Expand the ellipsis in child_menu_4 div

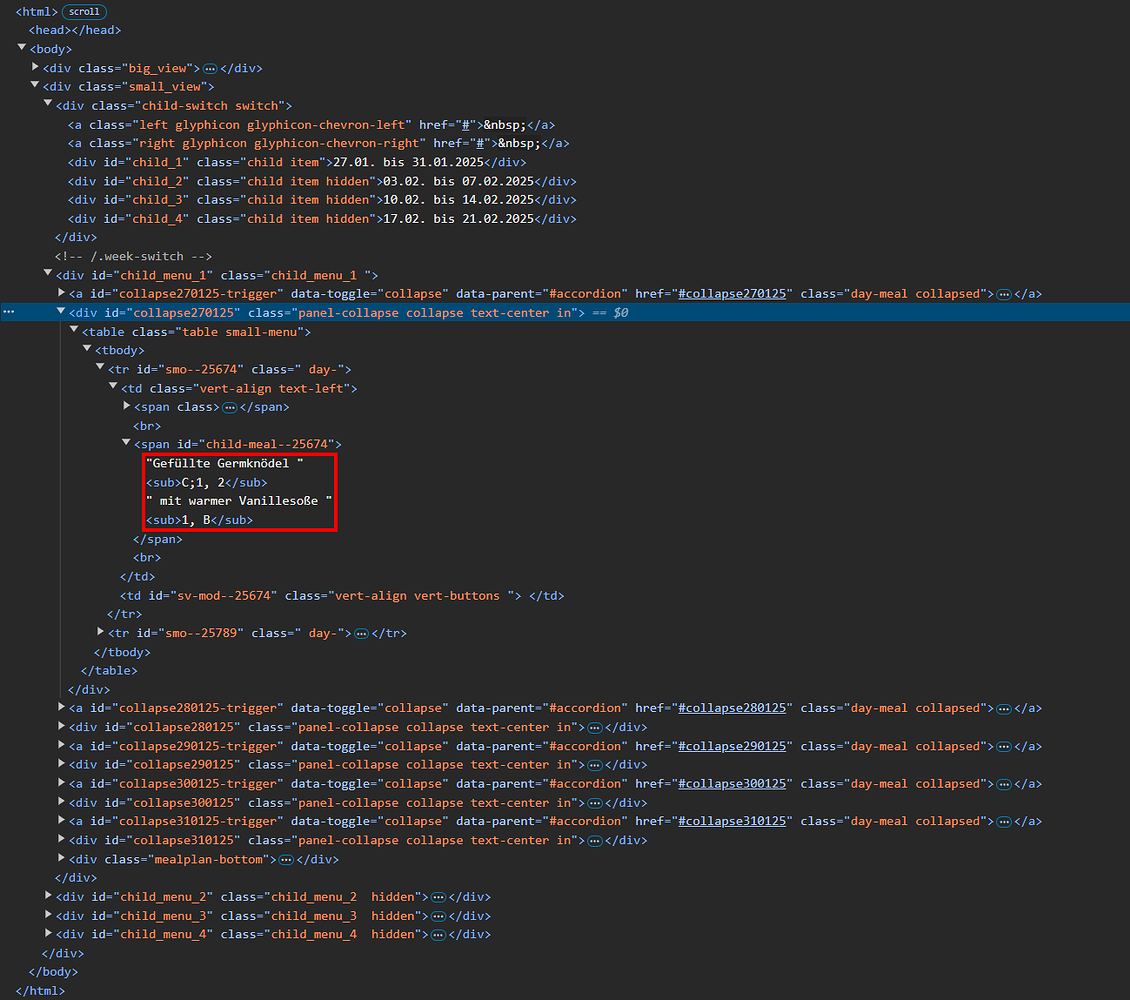(439, 933)
